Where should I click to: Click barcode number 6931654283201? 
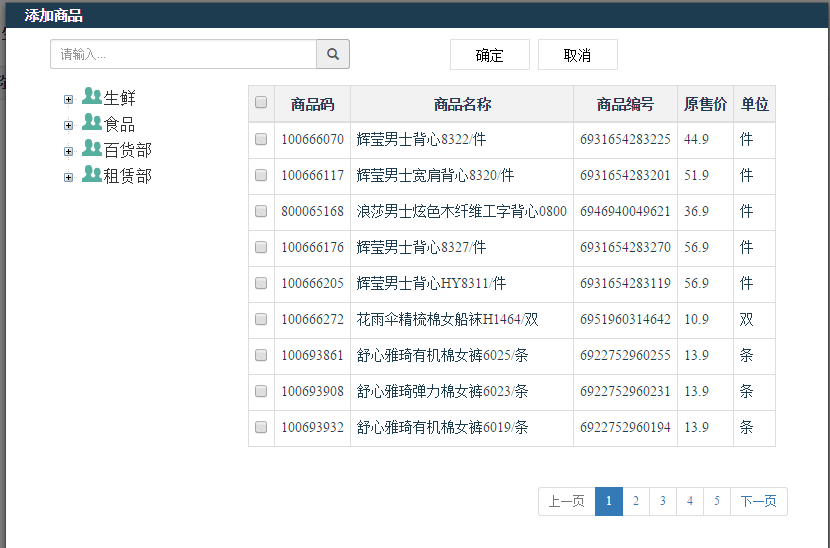click(625, 175)
